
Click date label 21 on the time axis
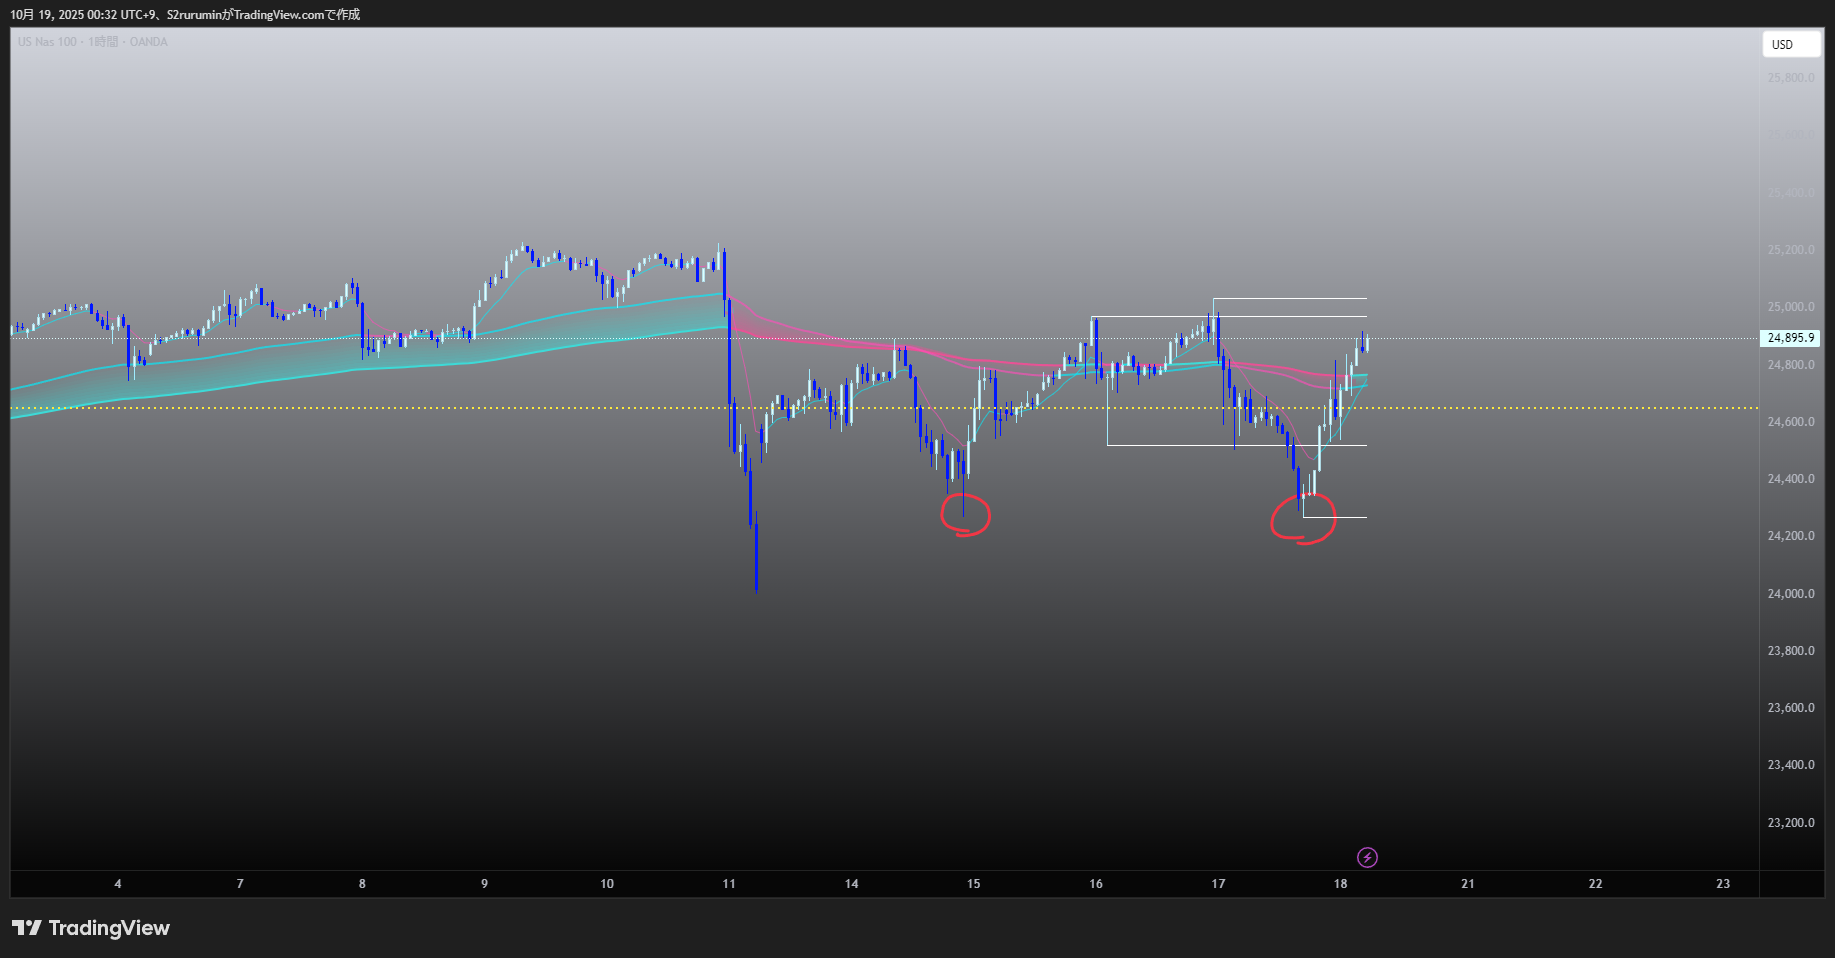pos(1467,884)
